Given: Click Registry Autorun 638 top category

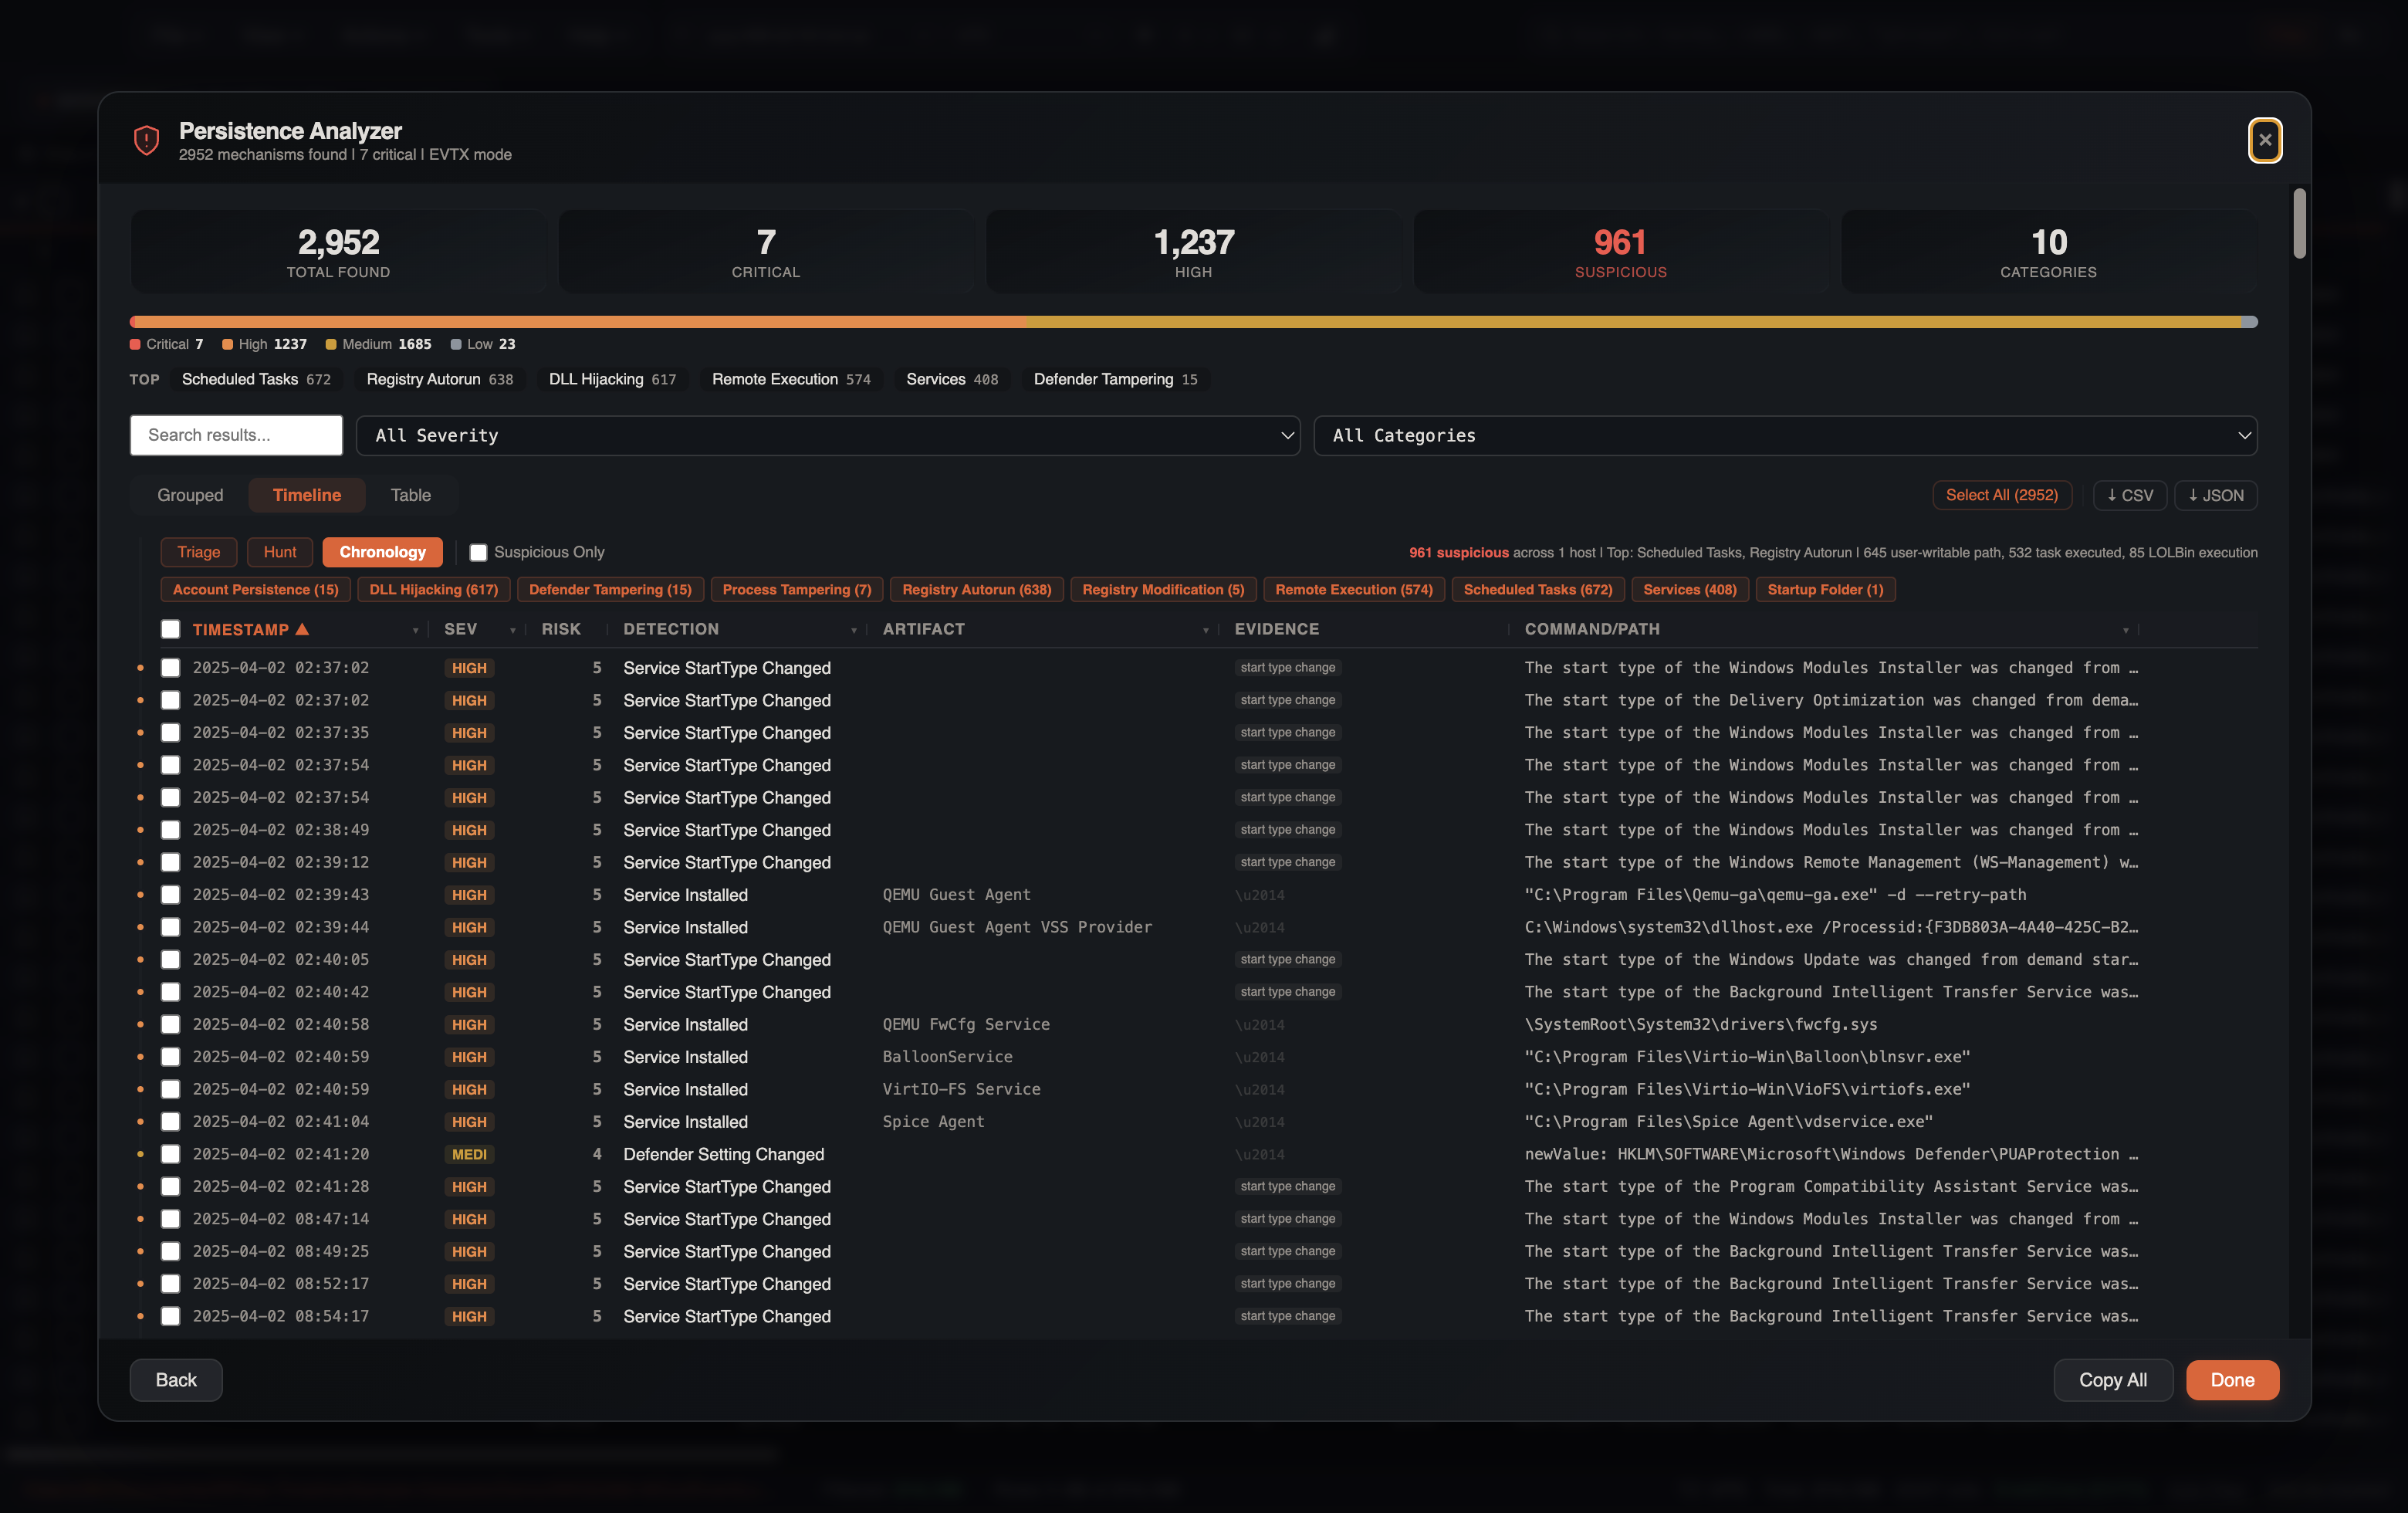Looking at the screenshot, I should pyautogui.click(x=440, y=379).
